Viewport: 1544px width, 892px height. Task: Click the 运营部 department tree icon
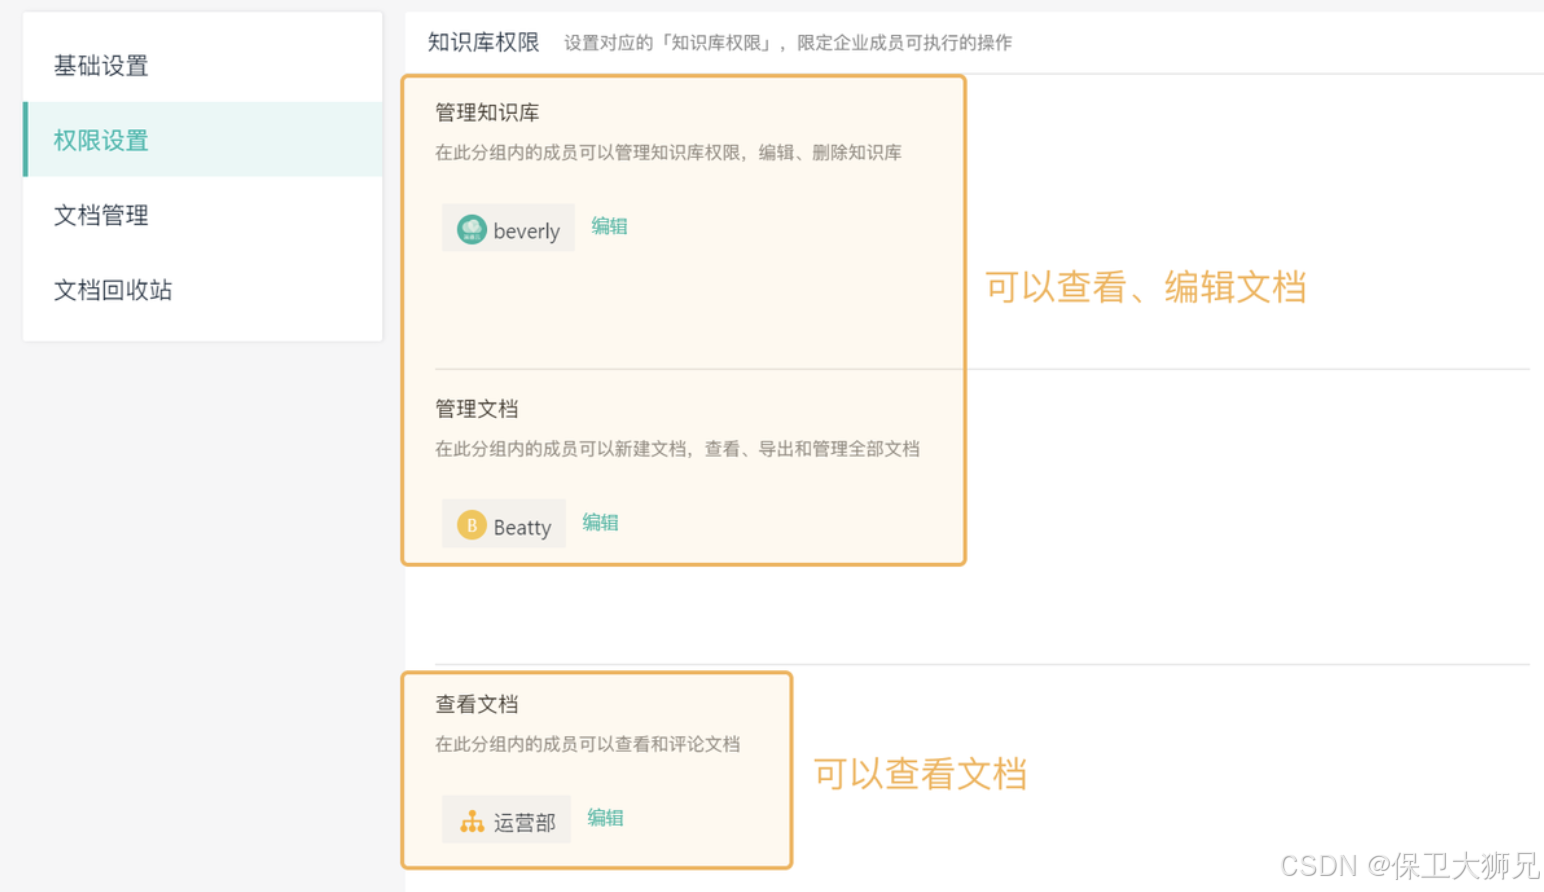click(470, 820)
